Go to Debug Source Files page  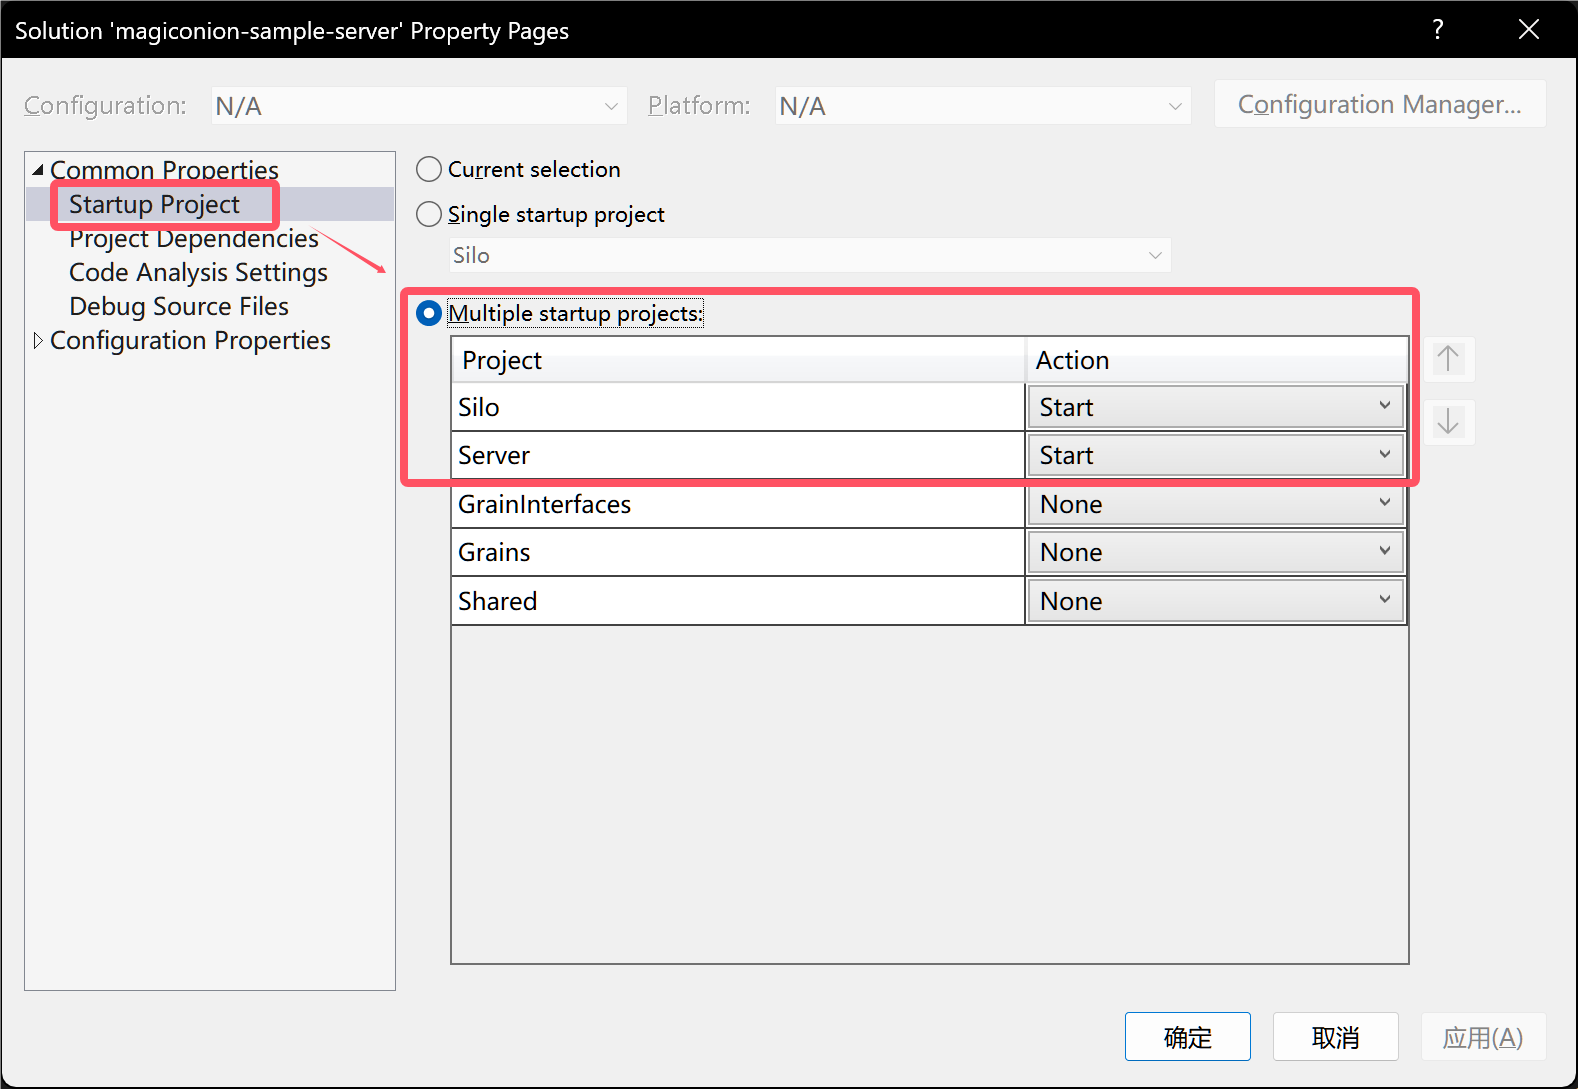tap(179, 306)
